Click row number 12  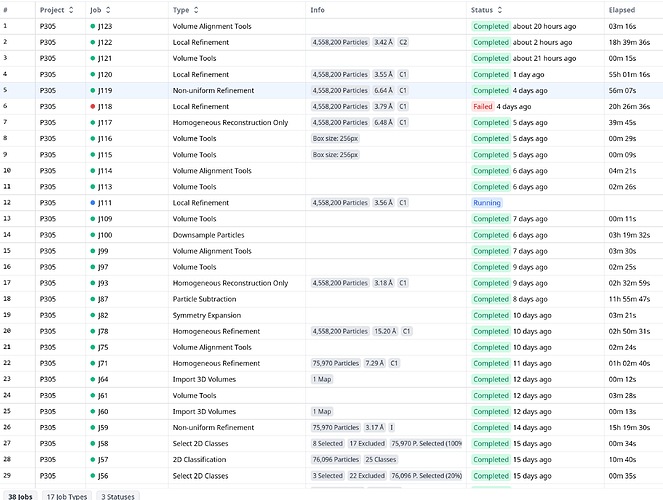[x=7, y=203]
